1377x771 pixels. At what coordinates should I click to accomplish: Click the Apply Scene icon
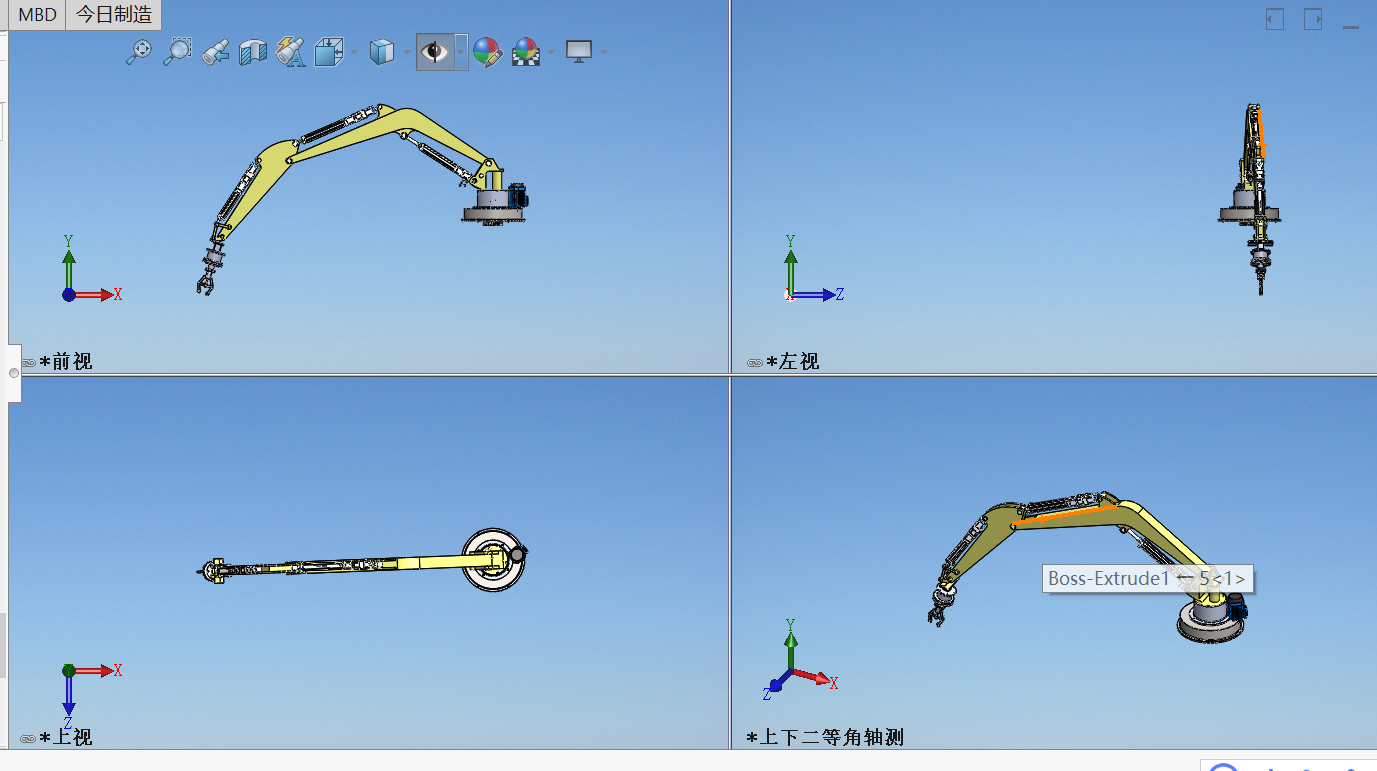click(525, 51)
